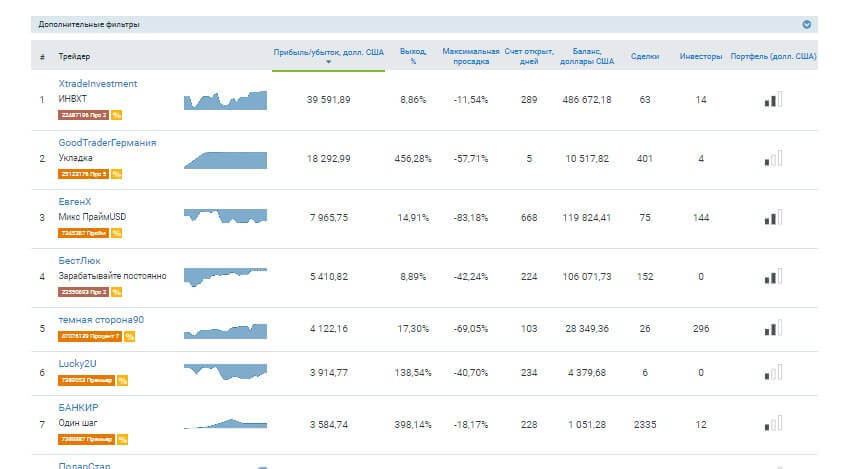The width and height of the screenshot is (844, 469).
Task: Click the portfolio bars icon for XtradeInvestment
Action: 772,100
